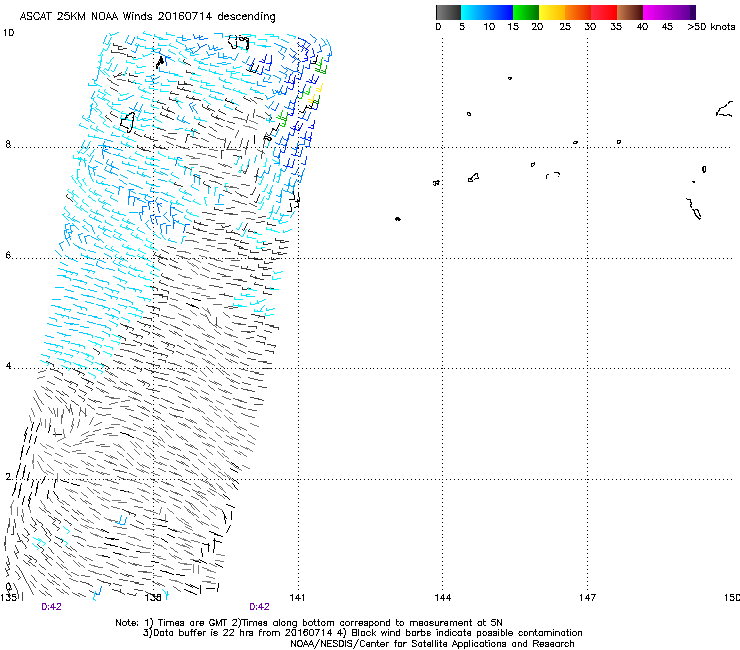Image resolution: width=740 pixels, height=650 pixels.
Task: Click longitude axis label '141'
Action: (x=297, y=598)
